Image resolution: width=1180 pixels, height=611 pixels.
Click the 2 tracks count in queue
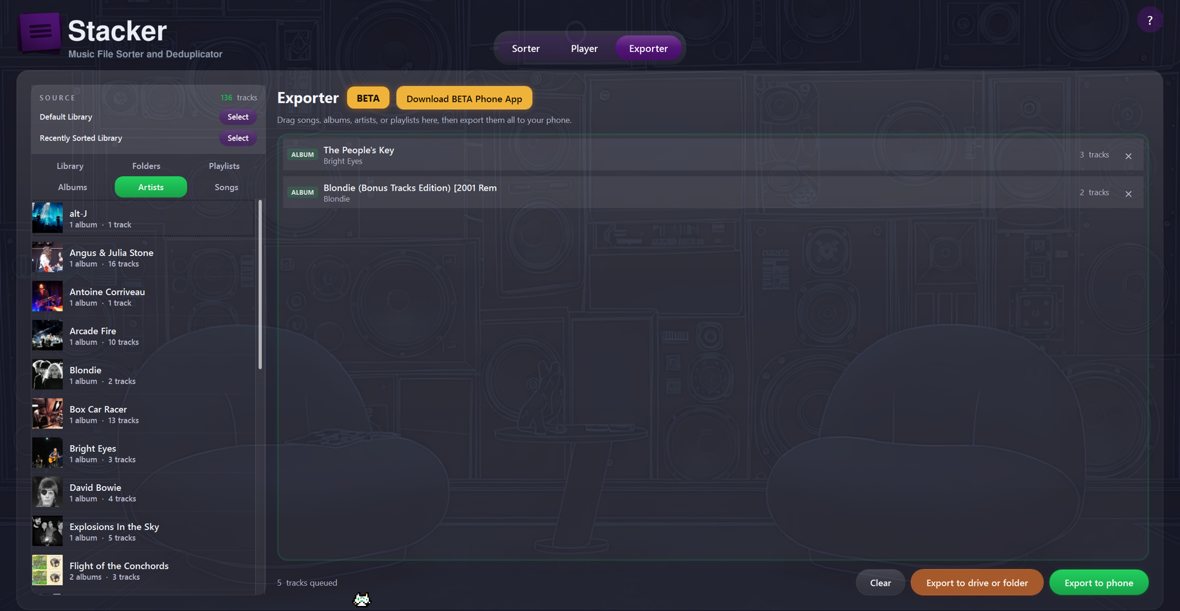(x=1094, y=193)
